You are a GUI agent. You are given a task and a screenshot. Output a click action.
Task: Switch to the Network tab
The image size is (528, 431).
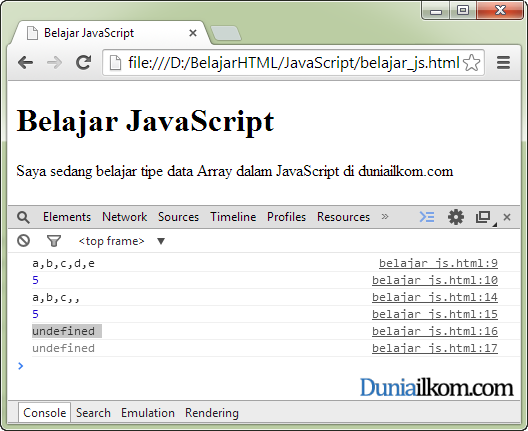click(125, 217)
